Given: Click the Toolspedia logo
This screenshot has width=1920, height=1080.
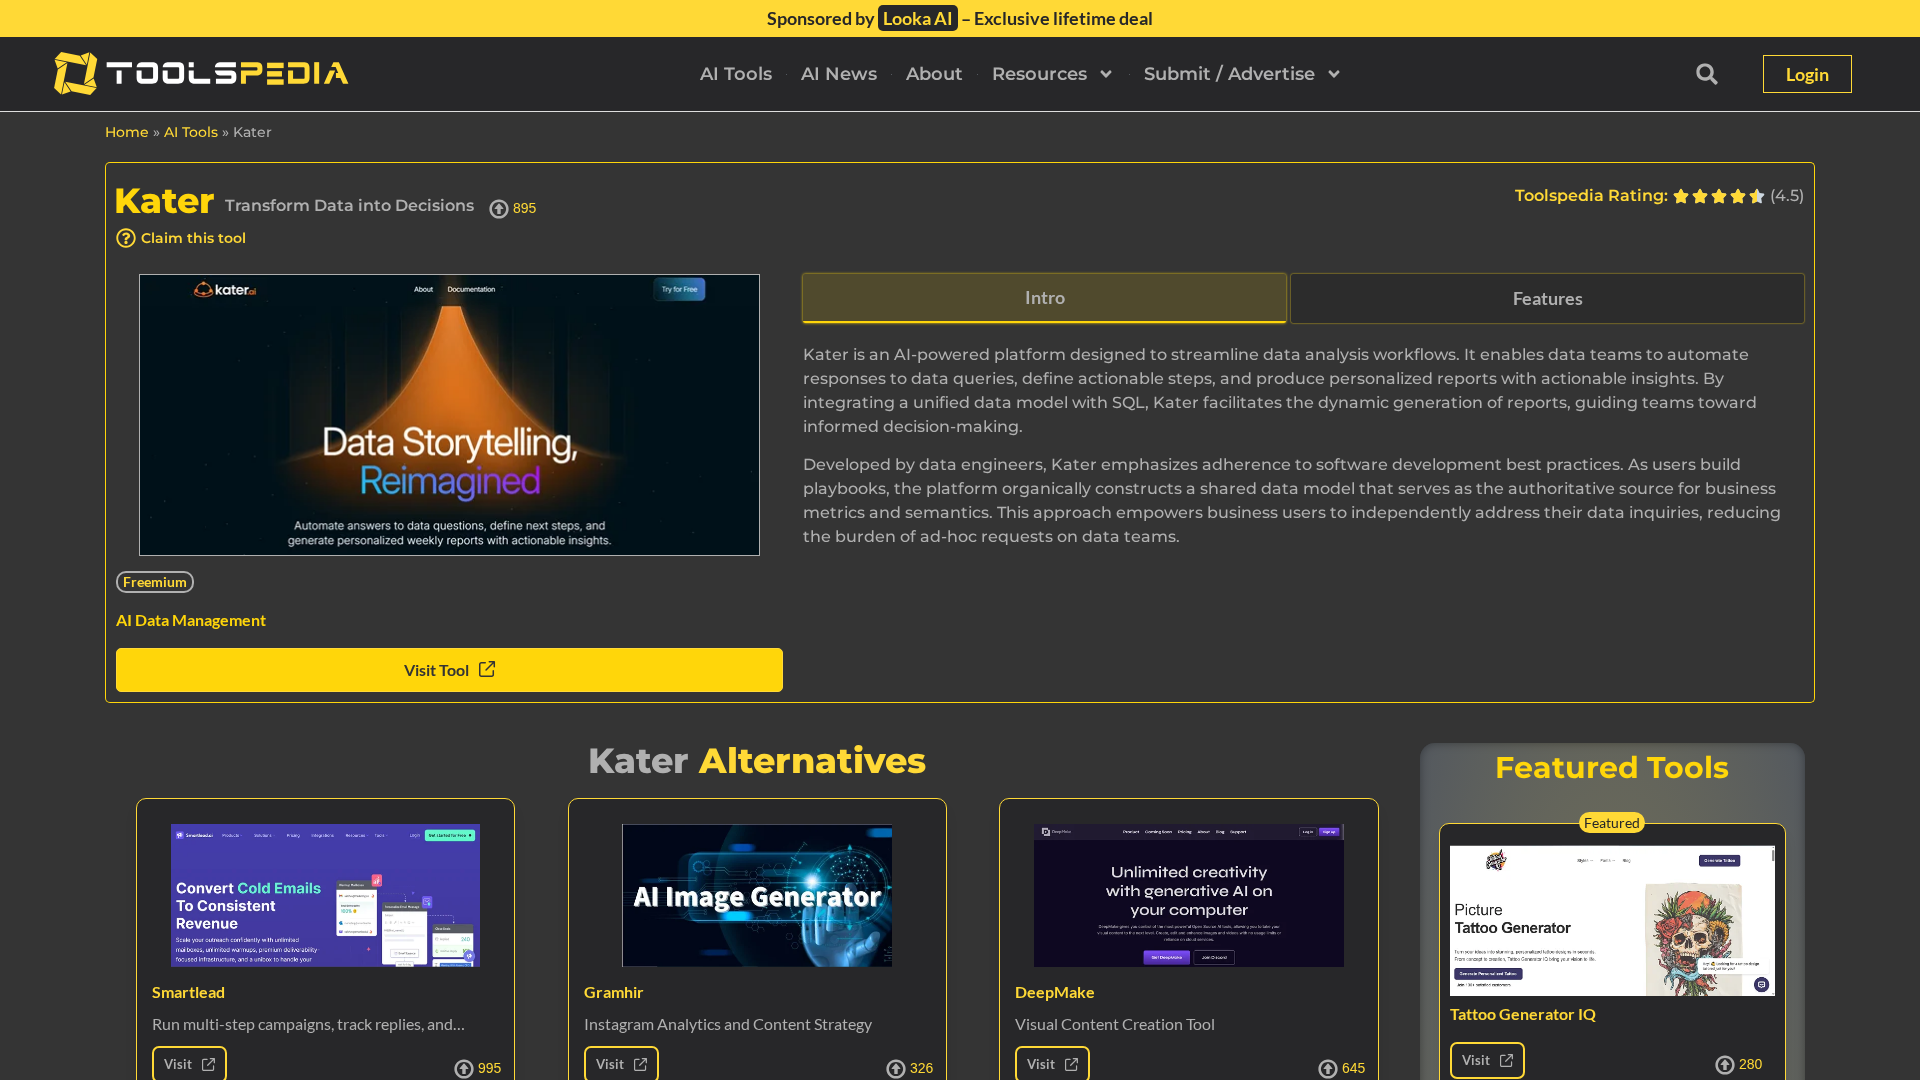Looking at the screenshot, I should [201, 73].
